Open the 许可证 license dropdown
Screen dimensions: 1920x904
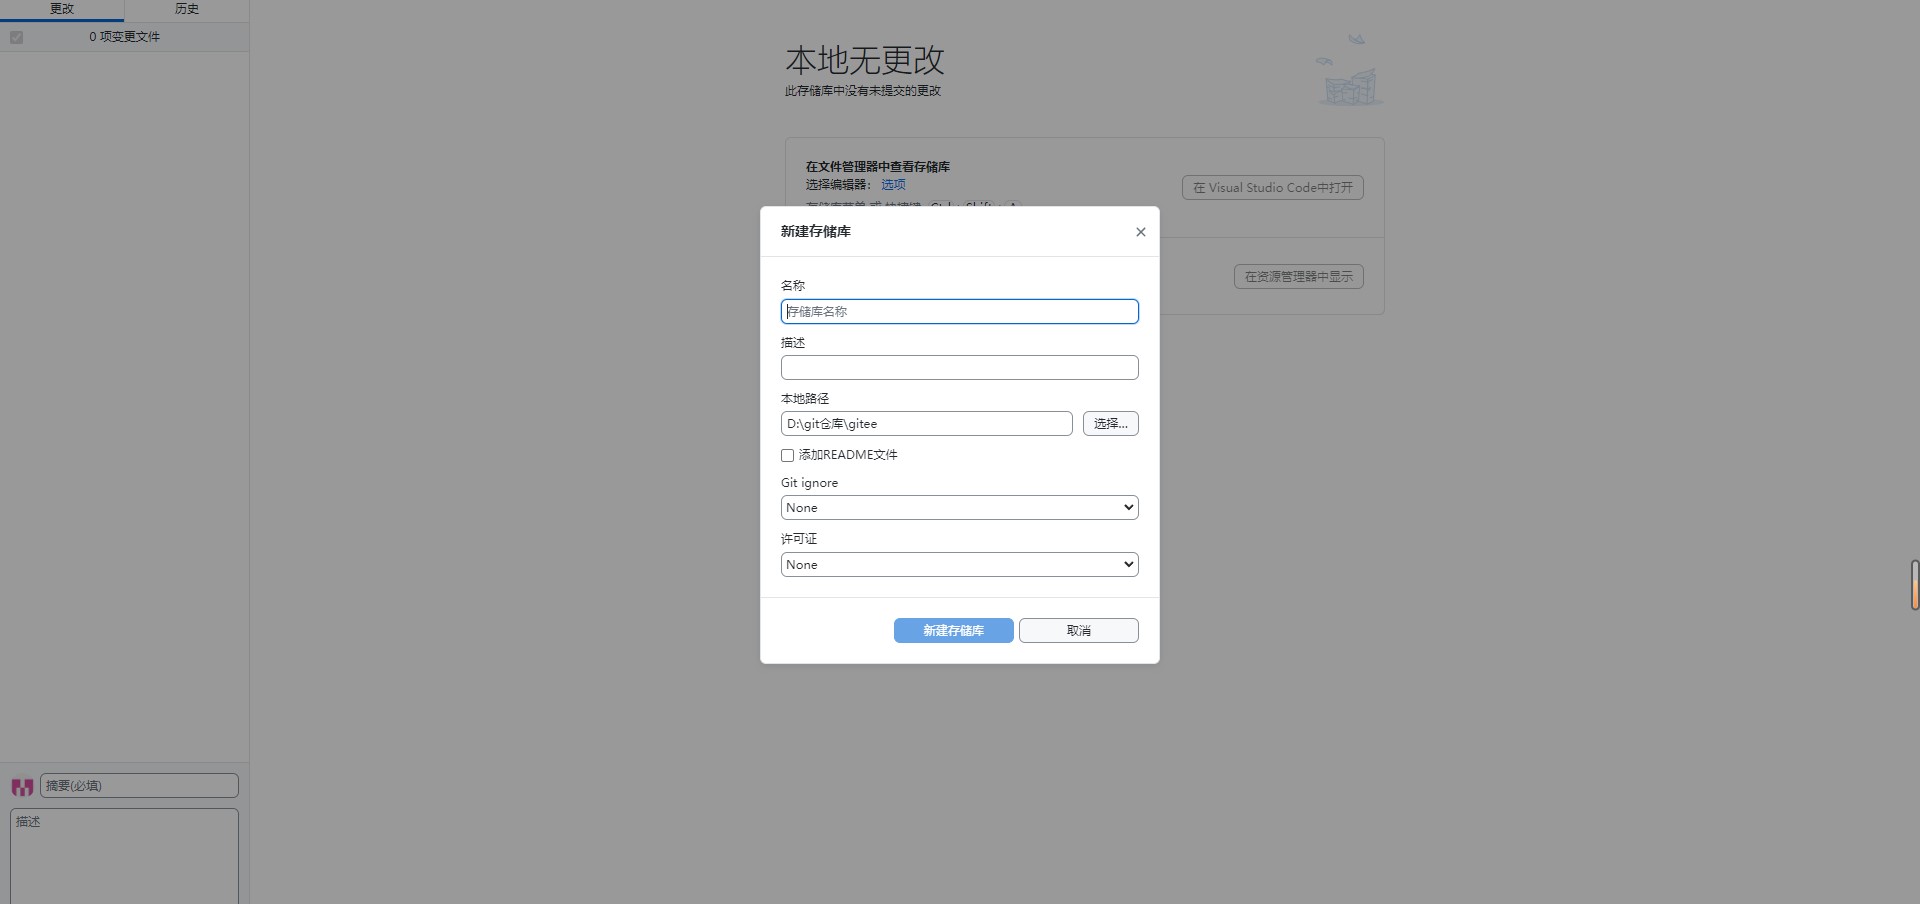coord(957,564)
